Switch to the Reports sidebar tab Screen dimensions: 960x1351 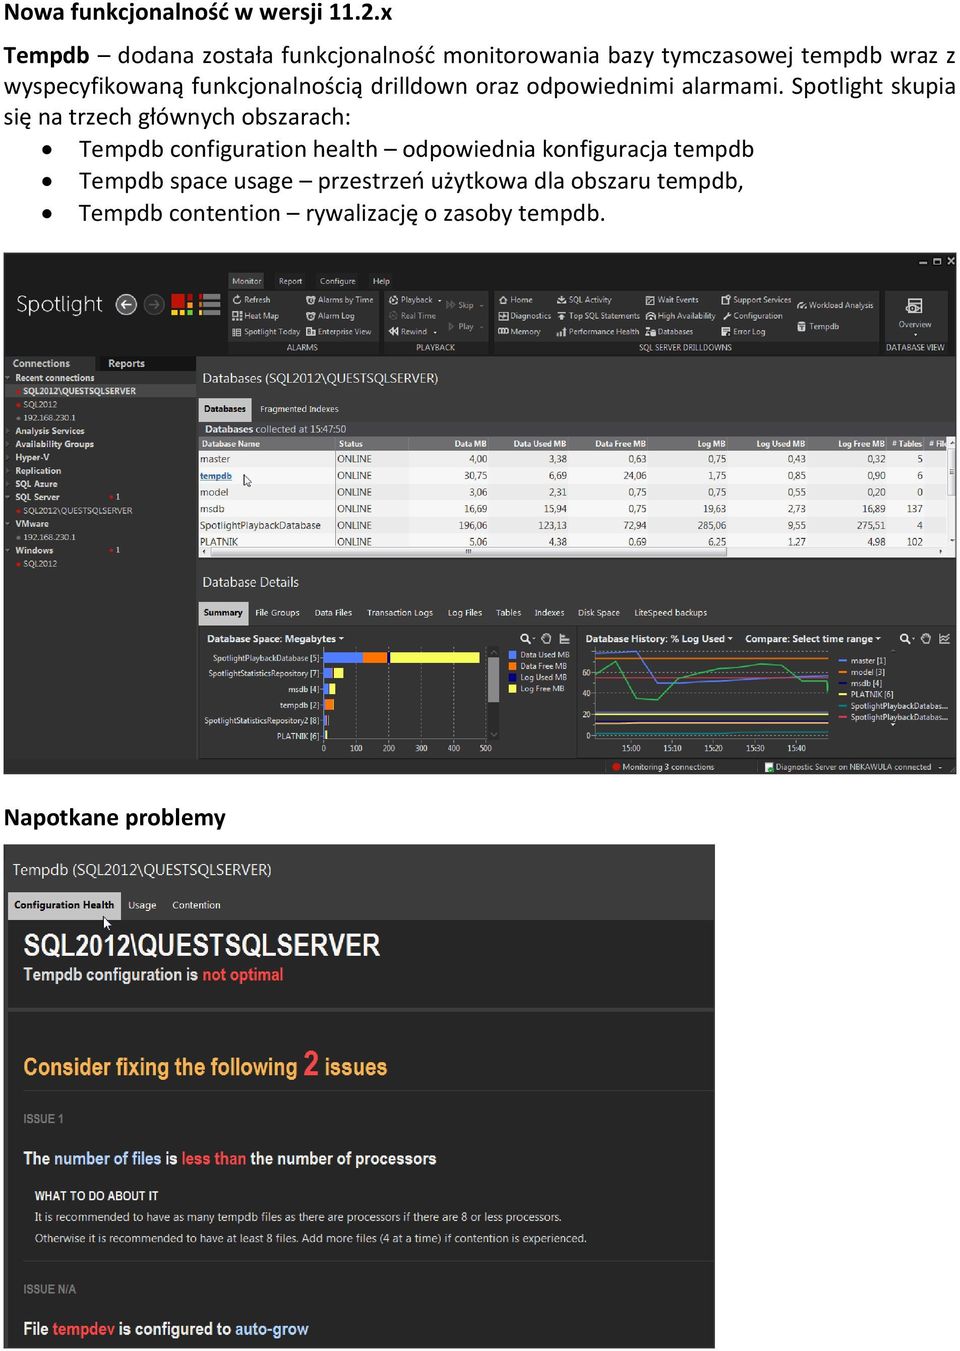coord(126,363)
